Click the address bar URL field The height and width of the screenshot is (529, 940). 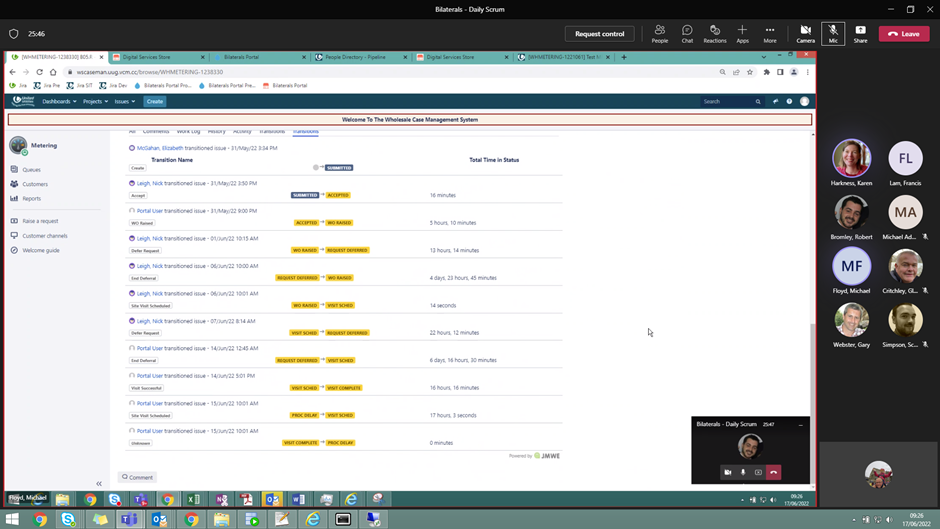pyautogui.click(x=390, y=72)
